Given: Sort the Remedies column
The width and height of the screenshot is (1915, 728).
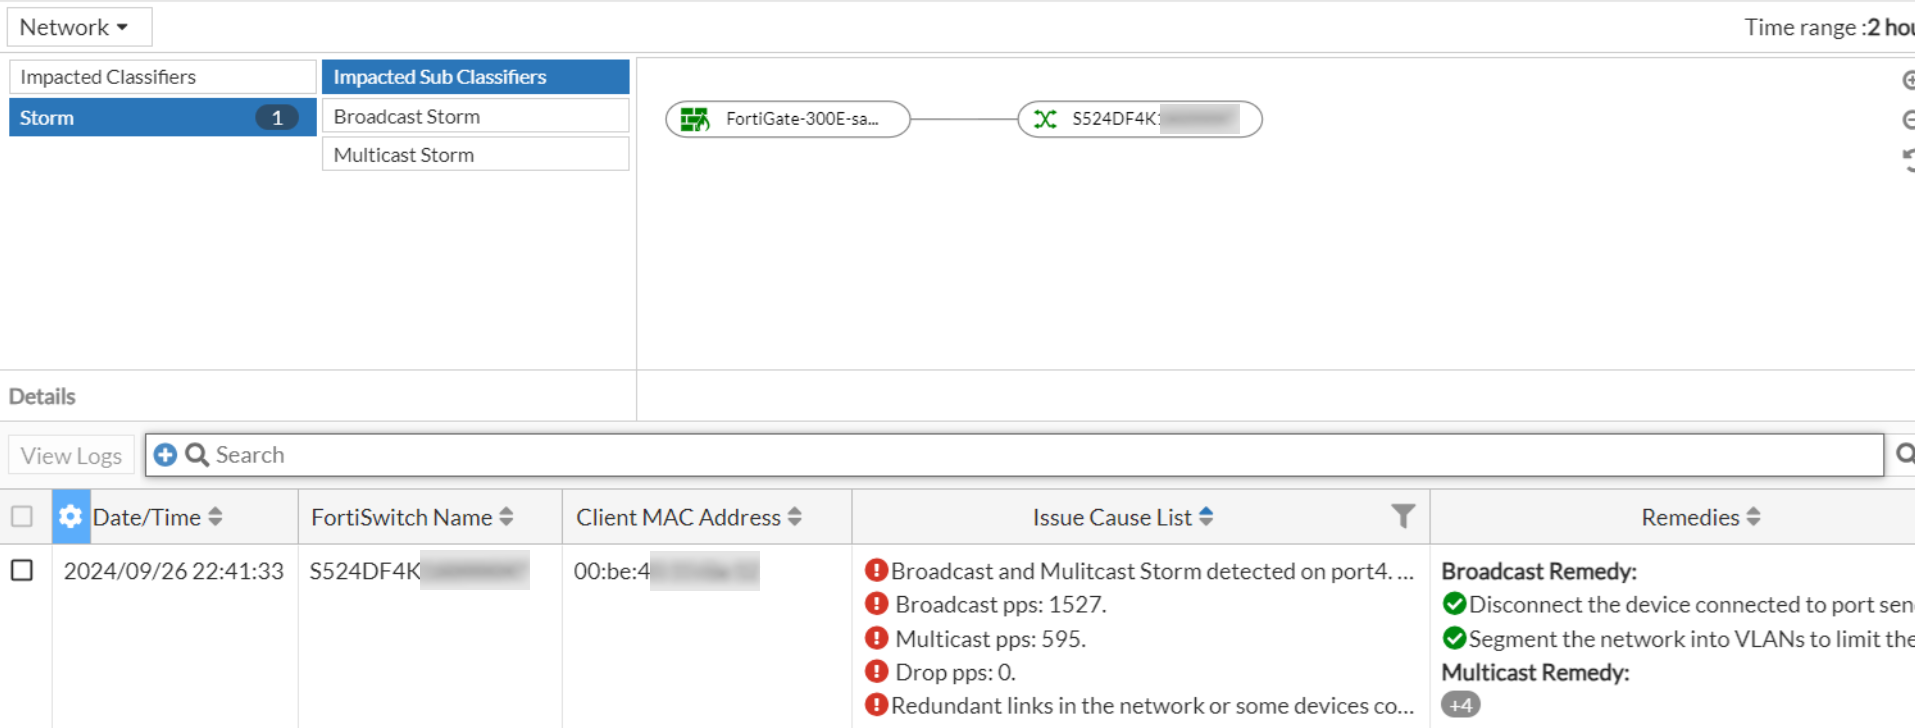Looking at the screenshot, I should 1753,517.
